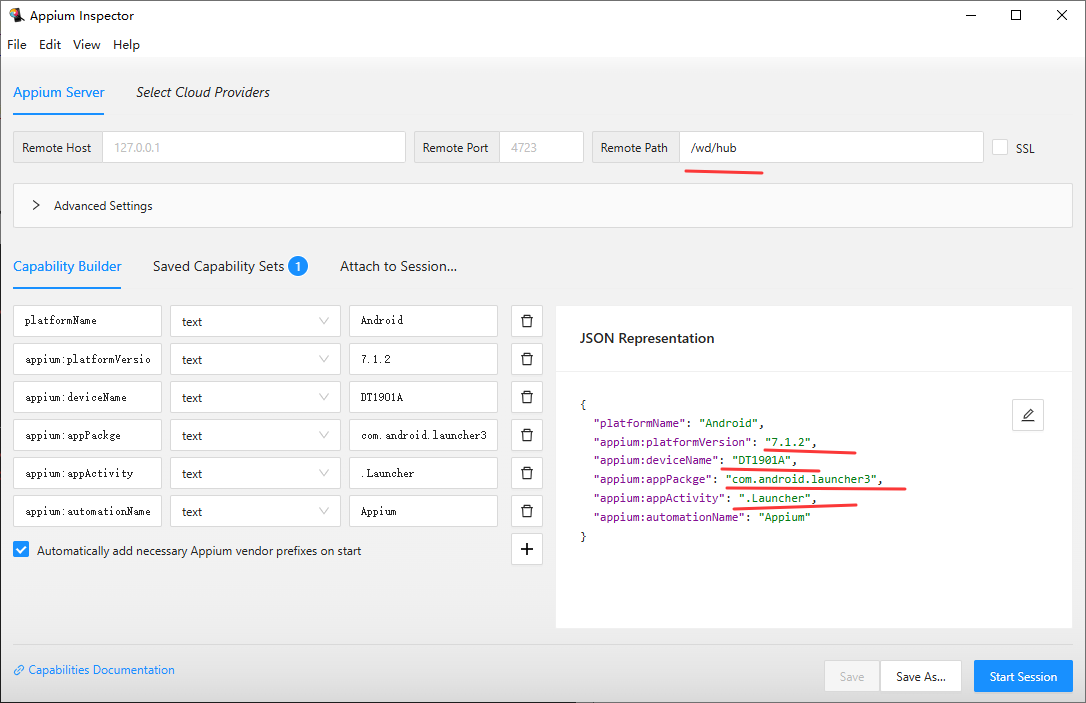Open type dropdown for appium:deviceName
The height and width of the screenshot is (703, 1086).
[x=255, y=397]
